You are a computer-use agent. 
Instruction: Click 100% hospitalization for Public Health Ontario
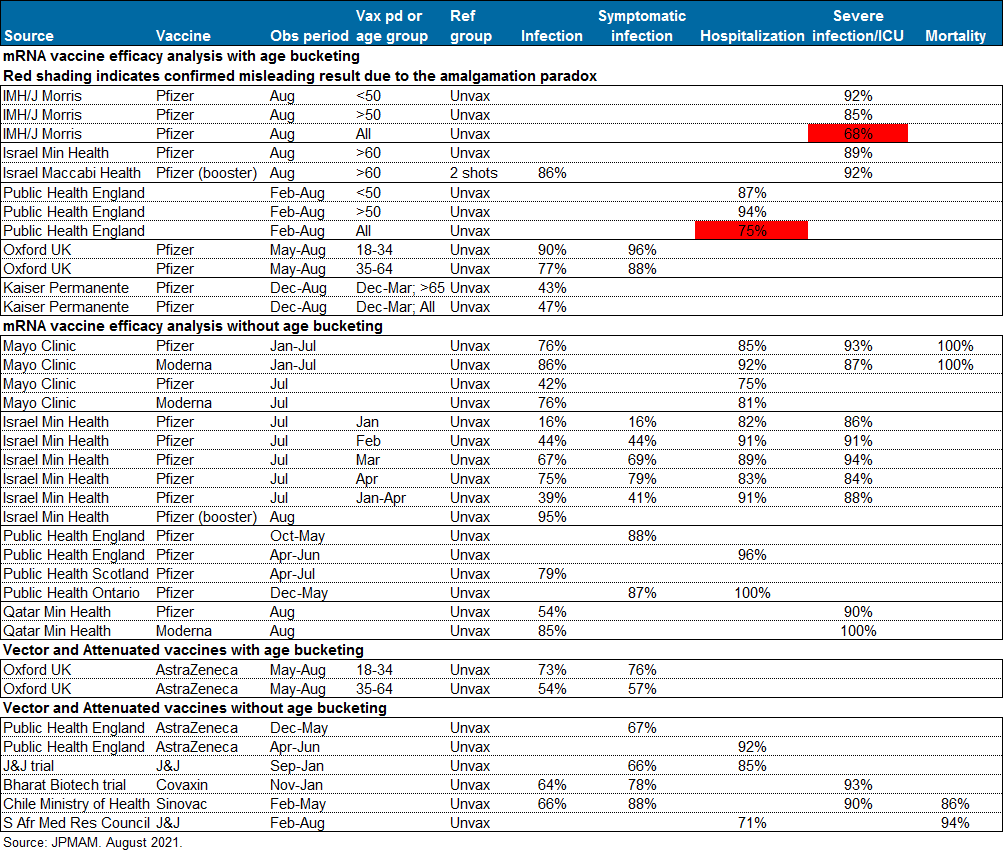[752, 593]
